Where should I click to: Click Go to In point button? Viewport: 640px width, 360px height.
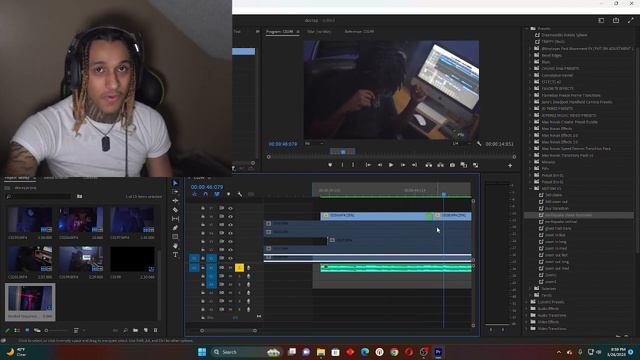coord(368,165)
